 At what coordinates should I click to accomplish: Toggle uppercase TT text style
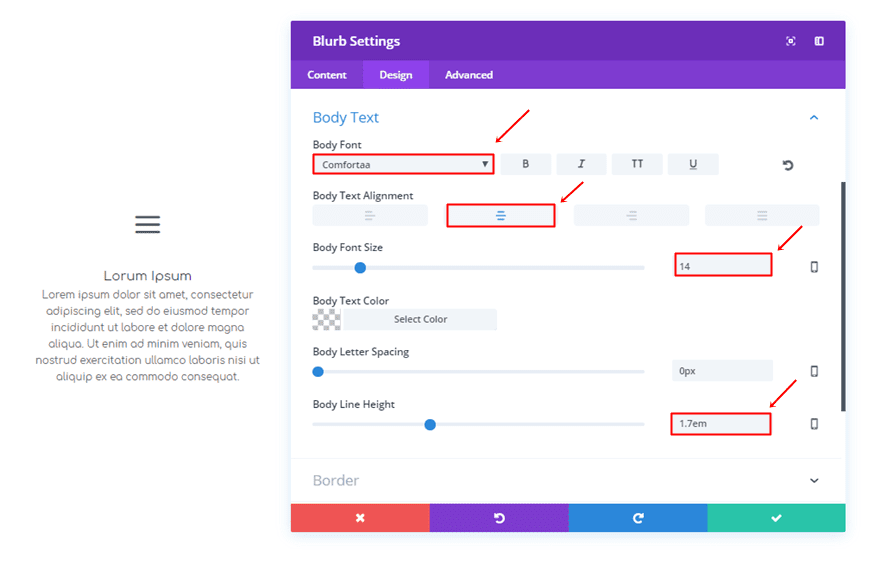(x=637, y=164)
